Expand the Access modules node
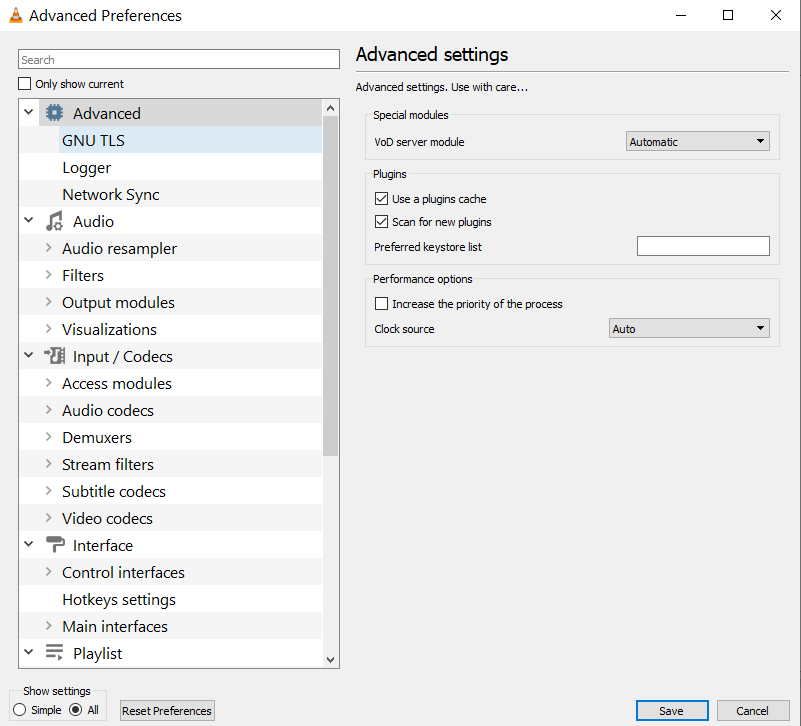 click(49, 383)
